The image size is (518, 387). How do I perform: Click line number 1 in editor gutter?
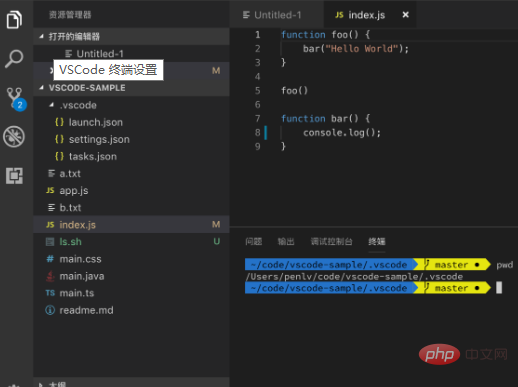(258, 34)
